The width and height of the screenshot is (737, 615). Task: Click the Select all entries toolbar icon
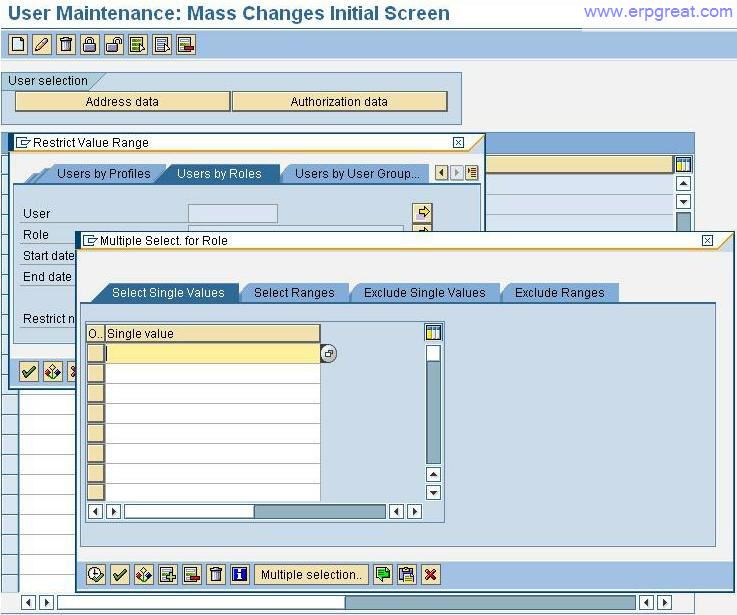(x=138, y=45)
